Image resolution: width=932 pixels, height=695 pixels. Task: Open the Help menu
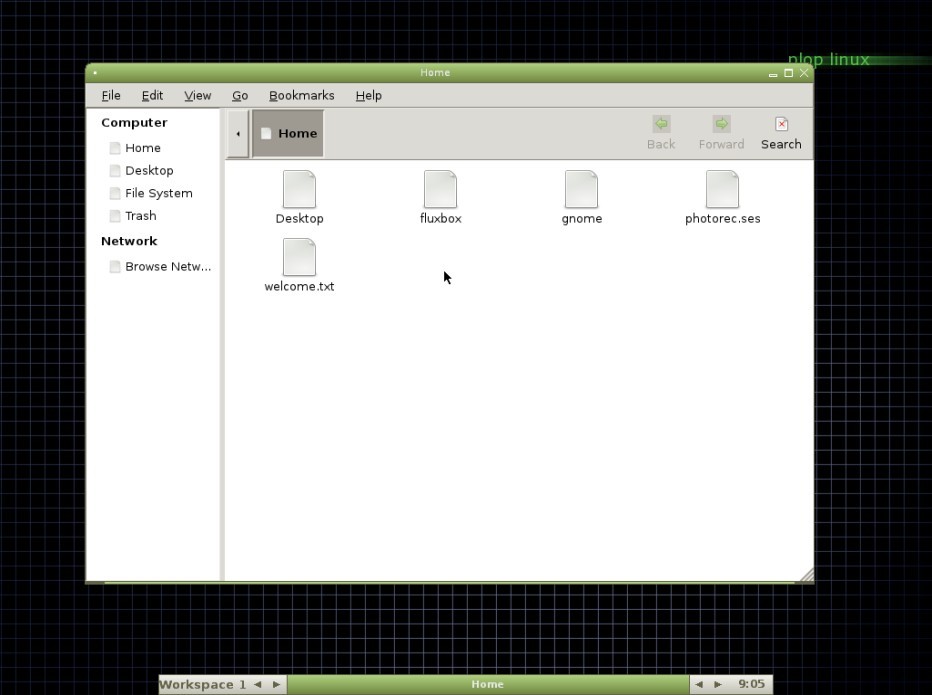369,95
